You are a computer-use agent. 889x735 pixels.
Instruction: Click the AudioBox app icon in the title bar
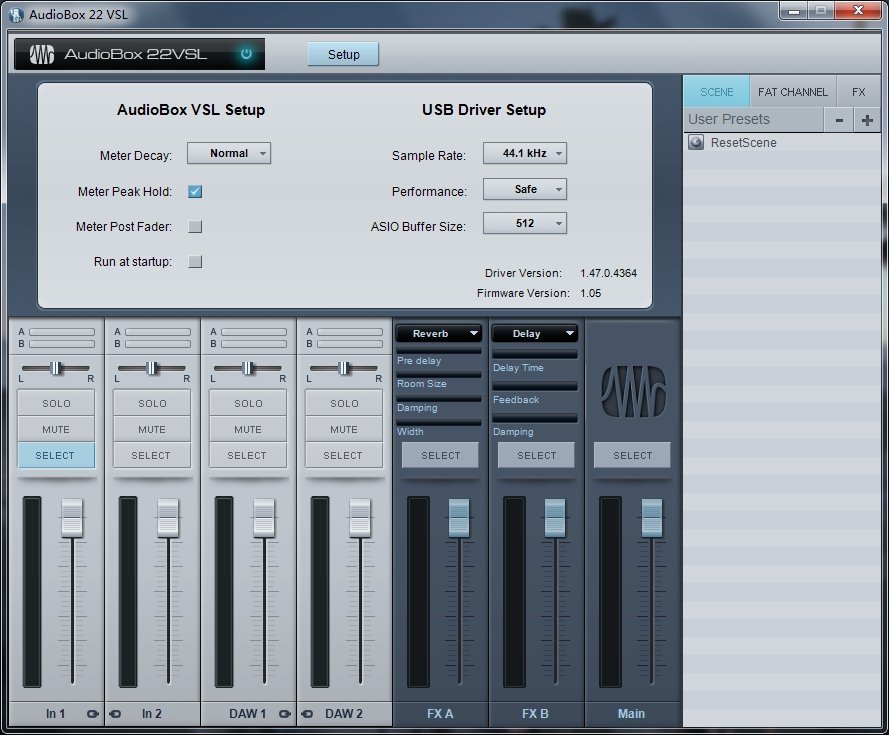point(16,14)
